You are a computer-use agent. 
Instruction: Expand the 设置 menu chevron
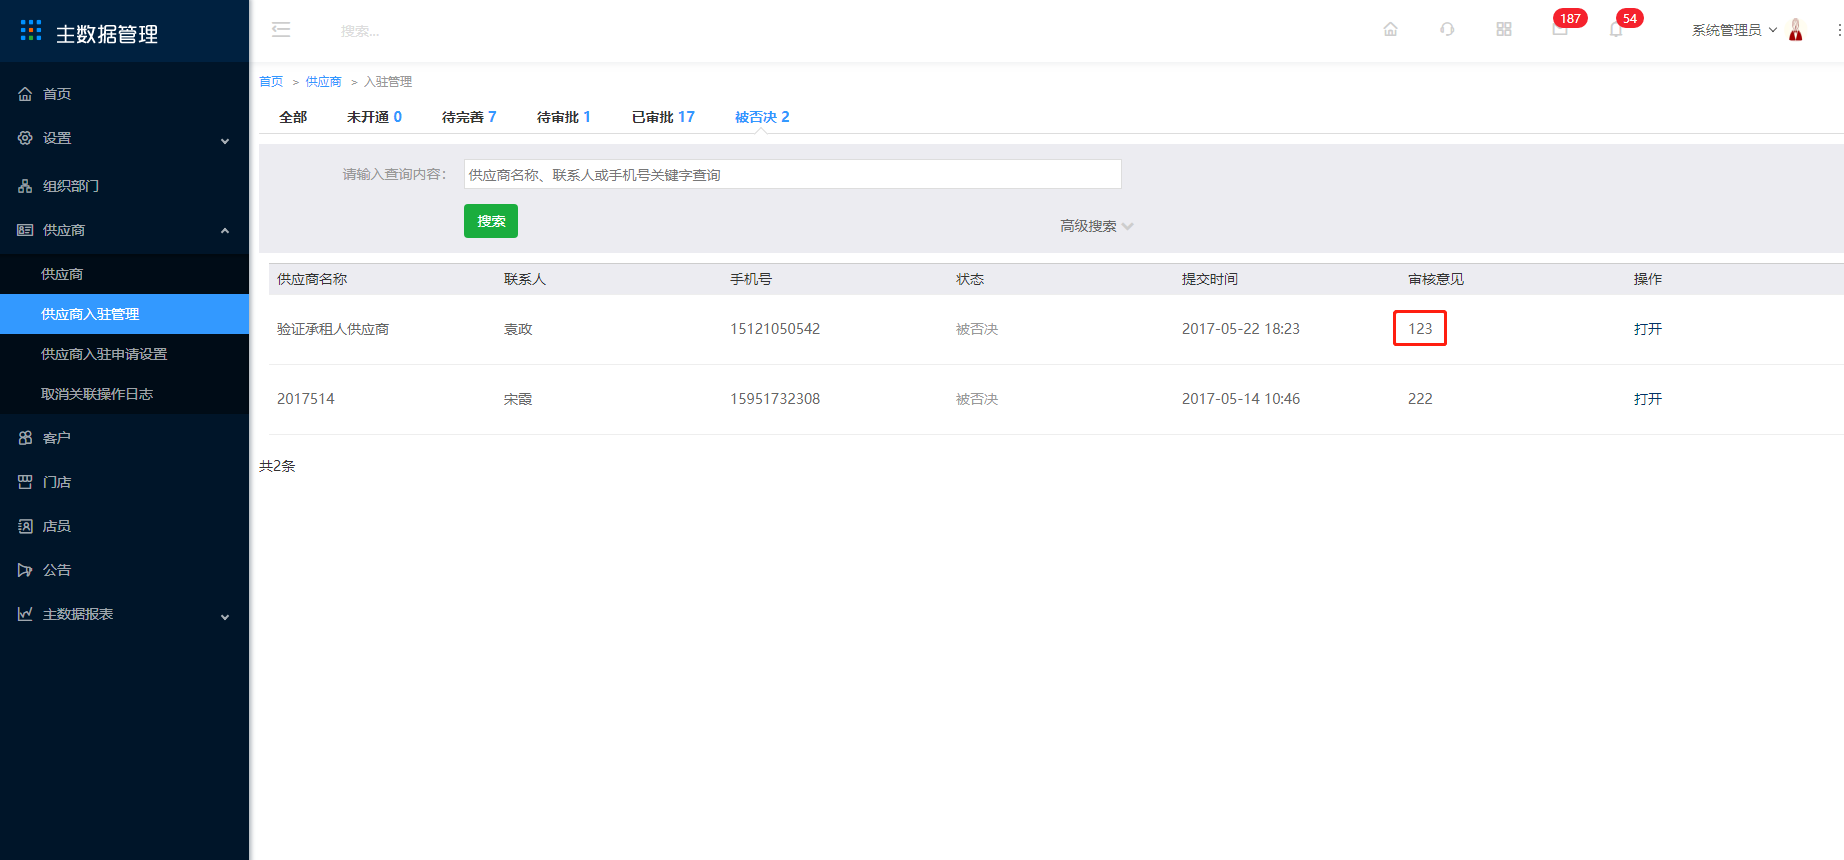225,141
